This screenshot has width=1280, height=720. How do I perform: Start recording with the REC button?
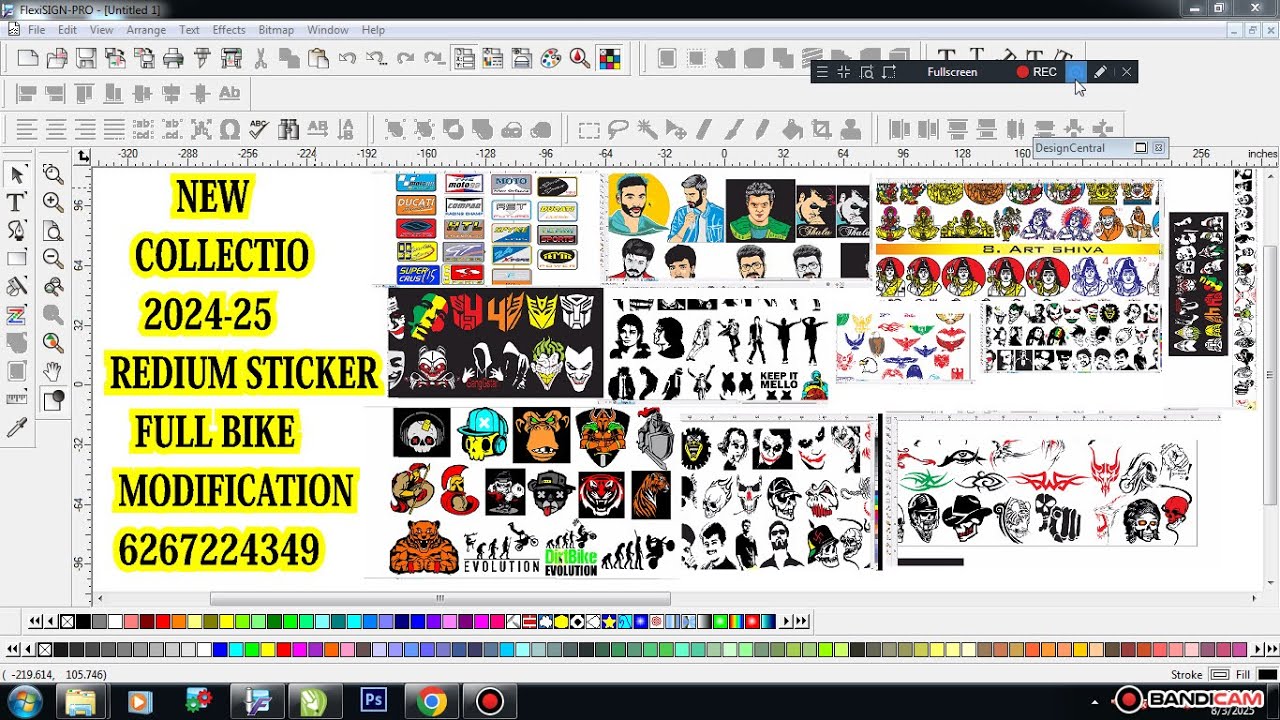(x=1037, y=72)
